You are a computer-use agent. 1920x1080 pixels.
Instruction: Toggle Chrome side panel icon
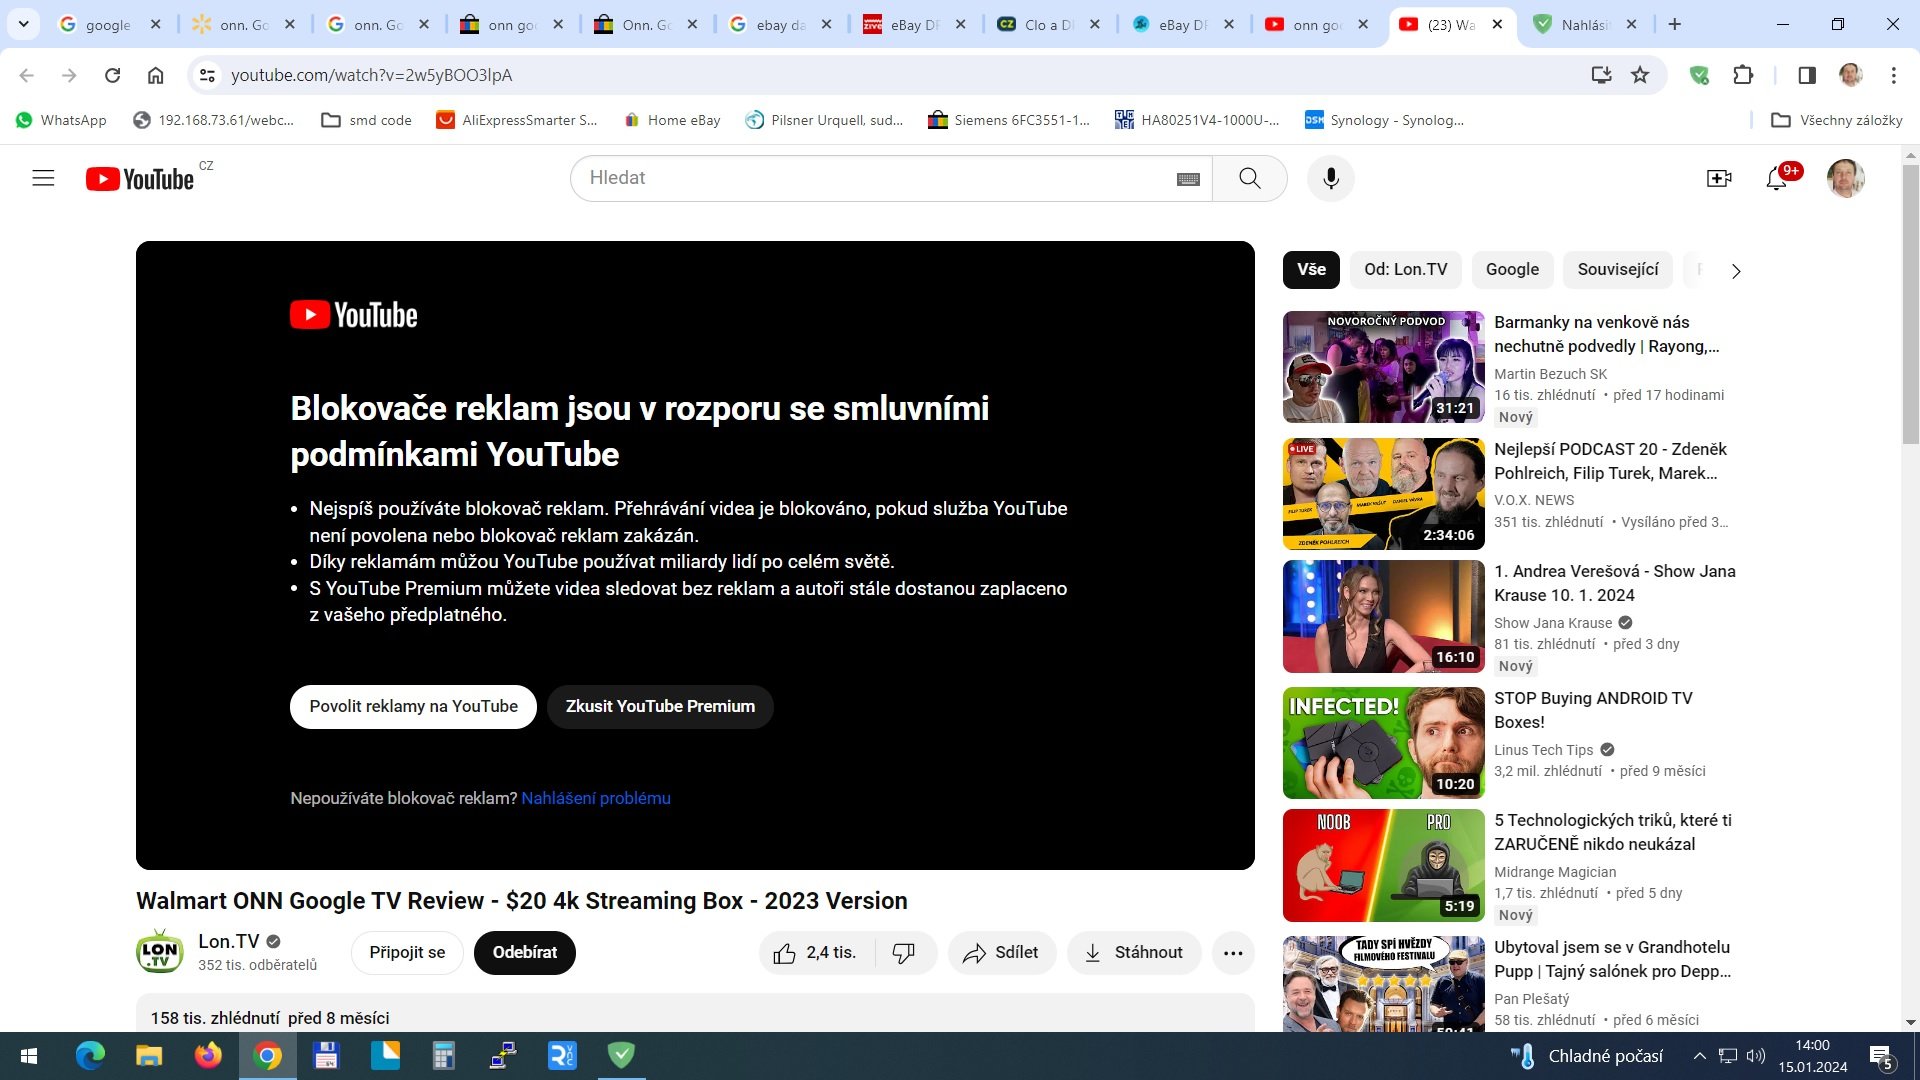click(x=1806, y=75)
